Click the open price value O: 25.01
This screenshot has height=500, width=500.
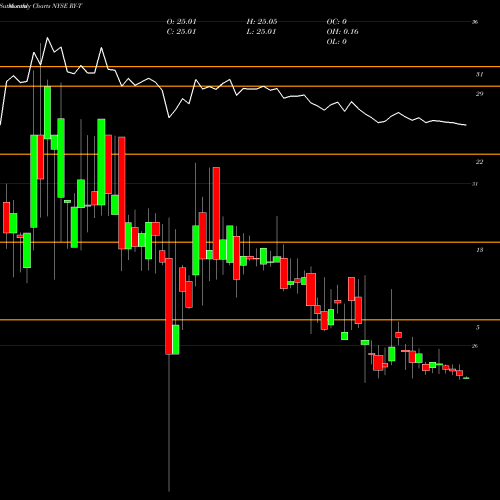point(181,22)
